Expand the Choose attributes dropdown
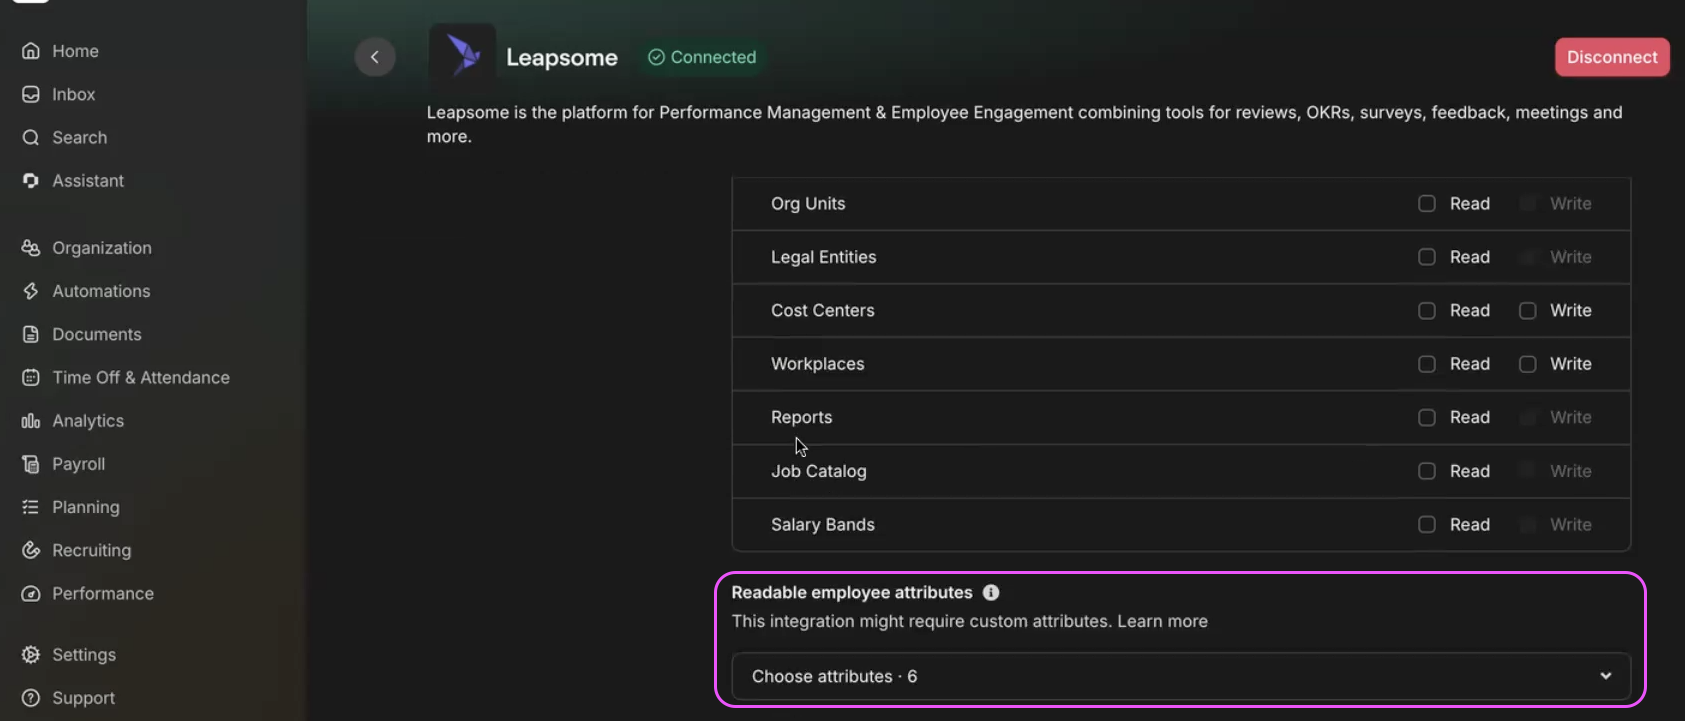Screen dimensions: 1685x721 click(x=1181, y=677)
